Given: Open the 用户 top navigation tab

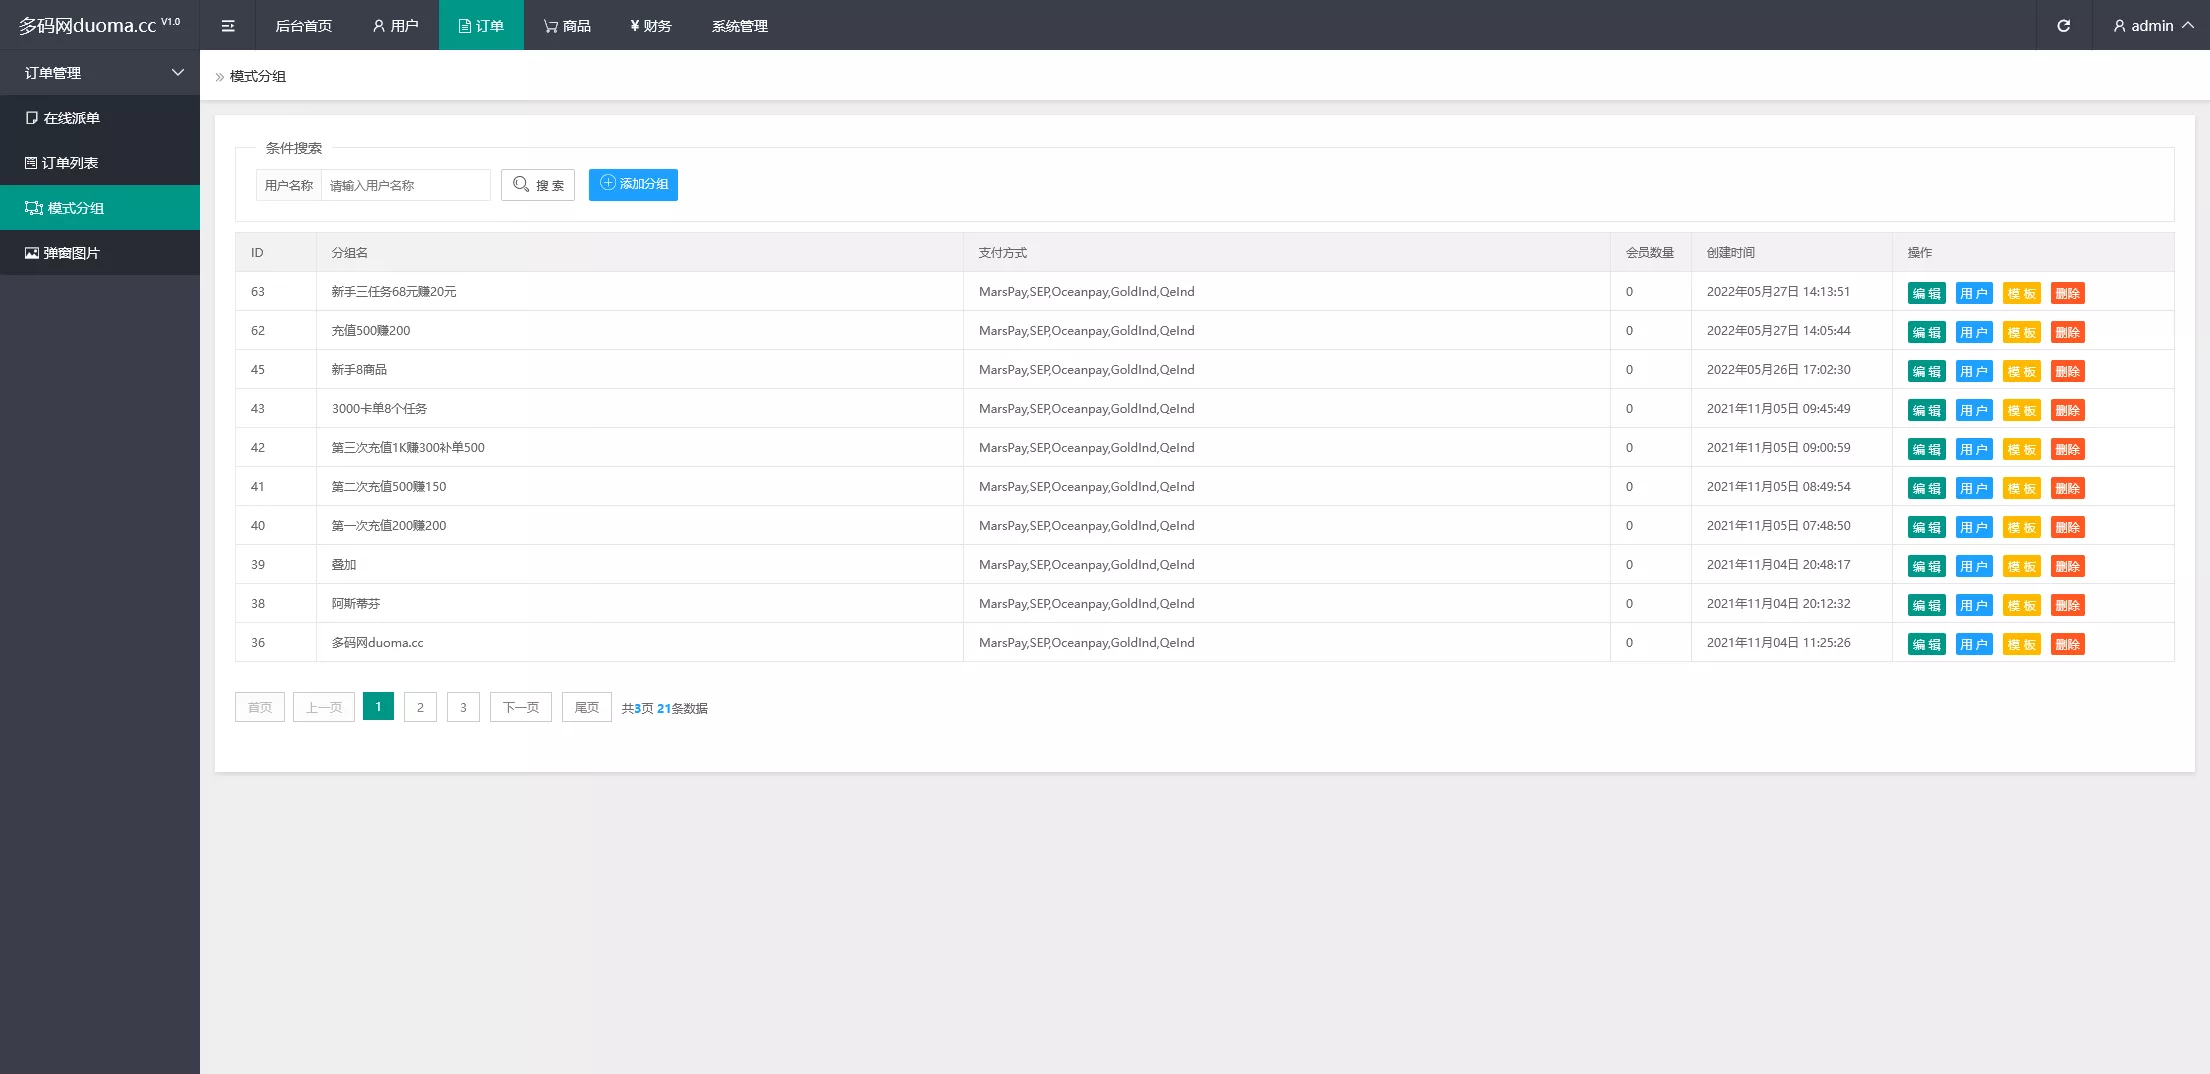Looking at the screenshot, I should tap(395, 26).
